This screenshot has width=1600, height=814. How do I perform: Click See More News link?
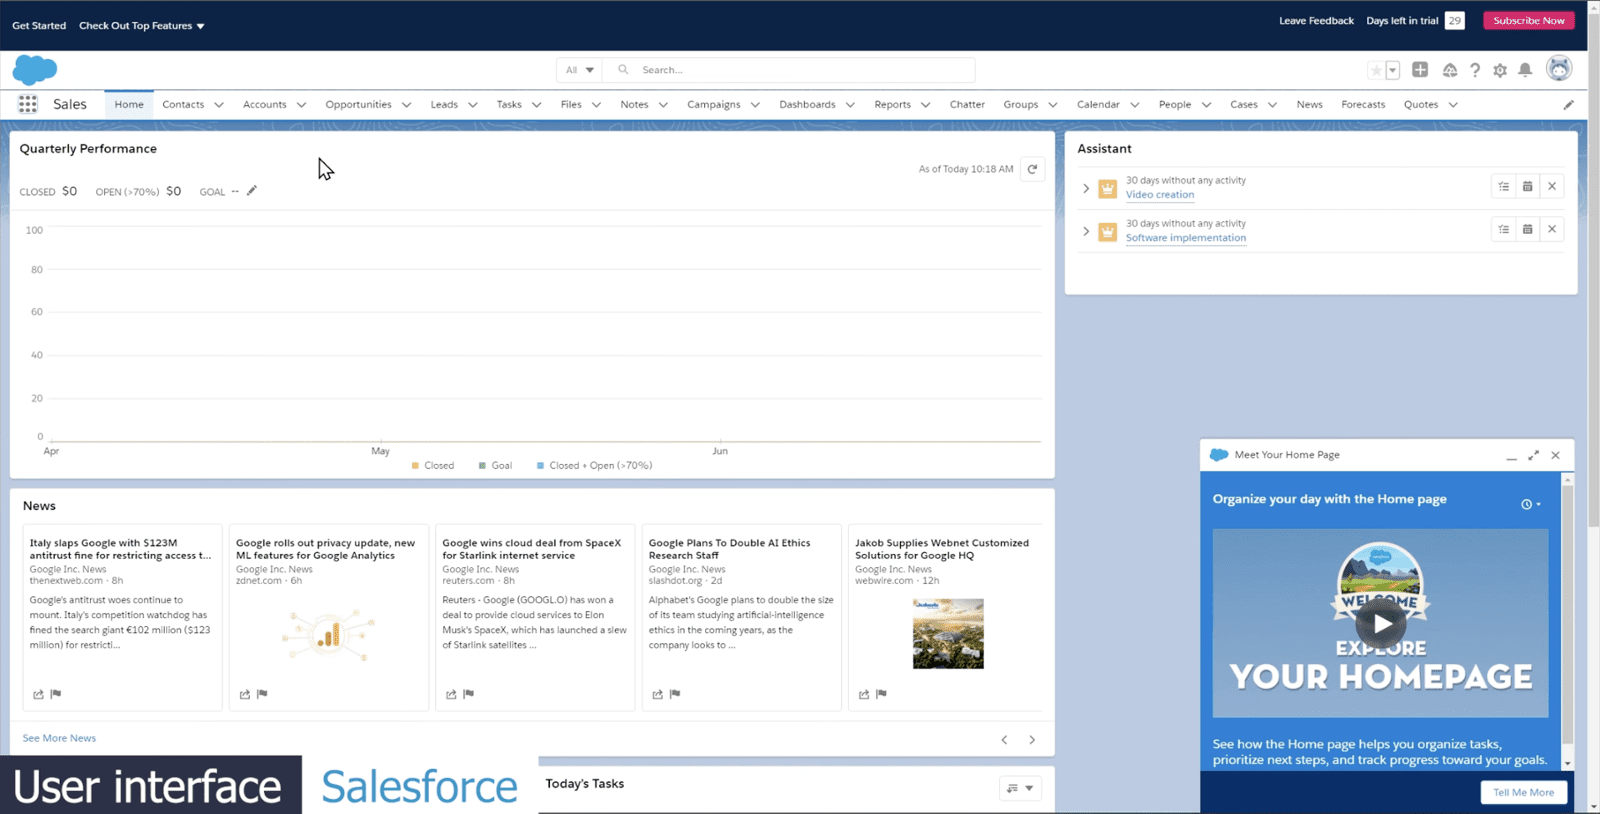click(59, 738)
